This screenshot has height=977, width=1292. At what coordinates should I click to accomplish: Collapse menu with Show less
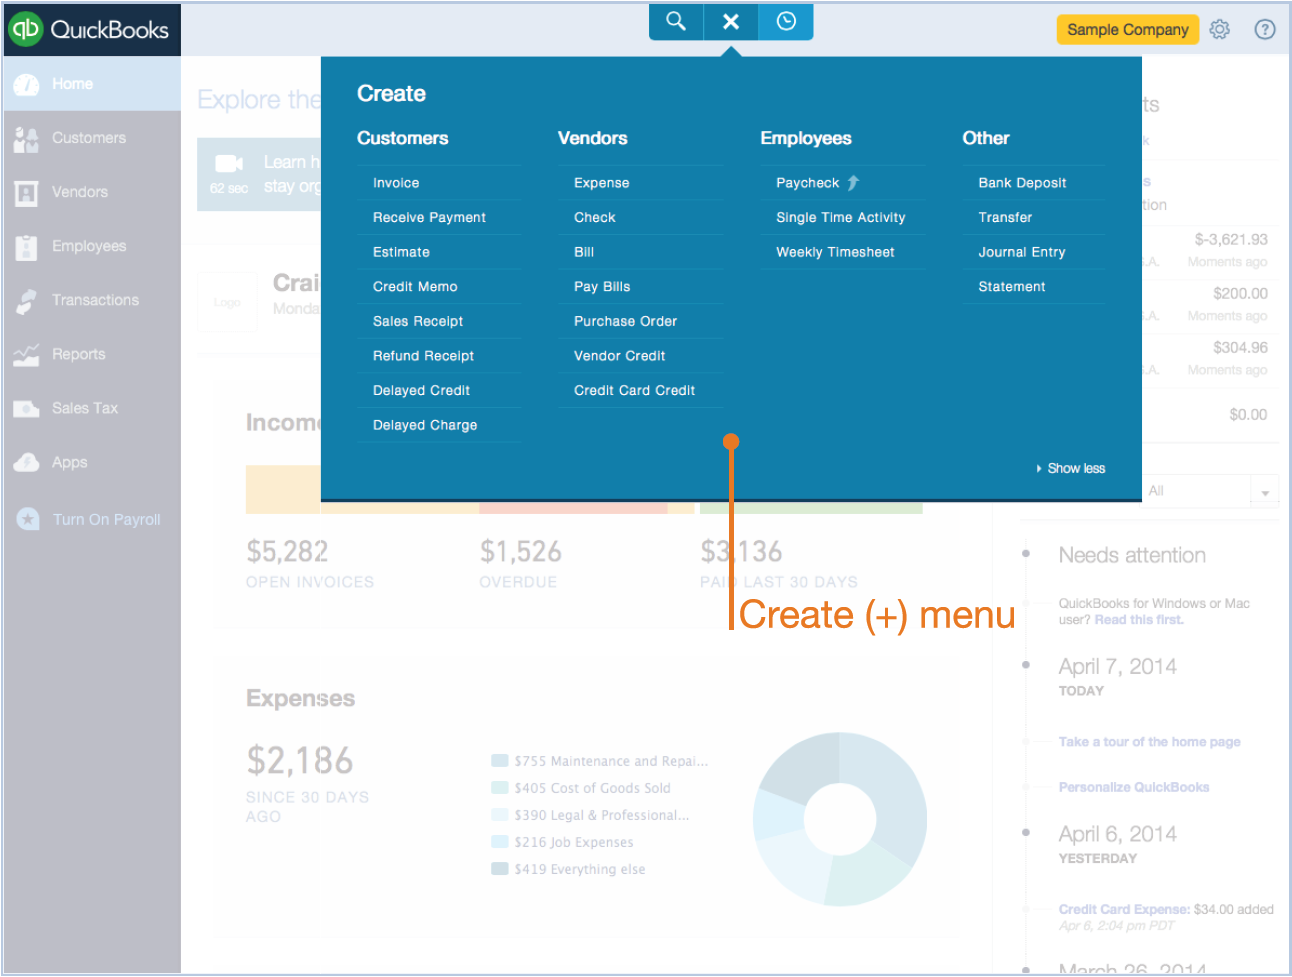[1075, 468]
